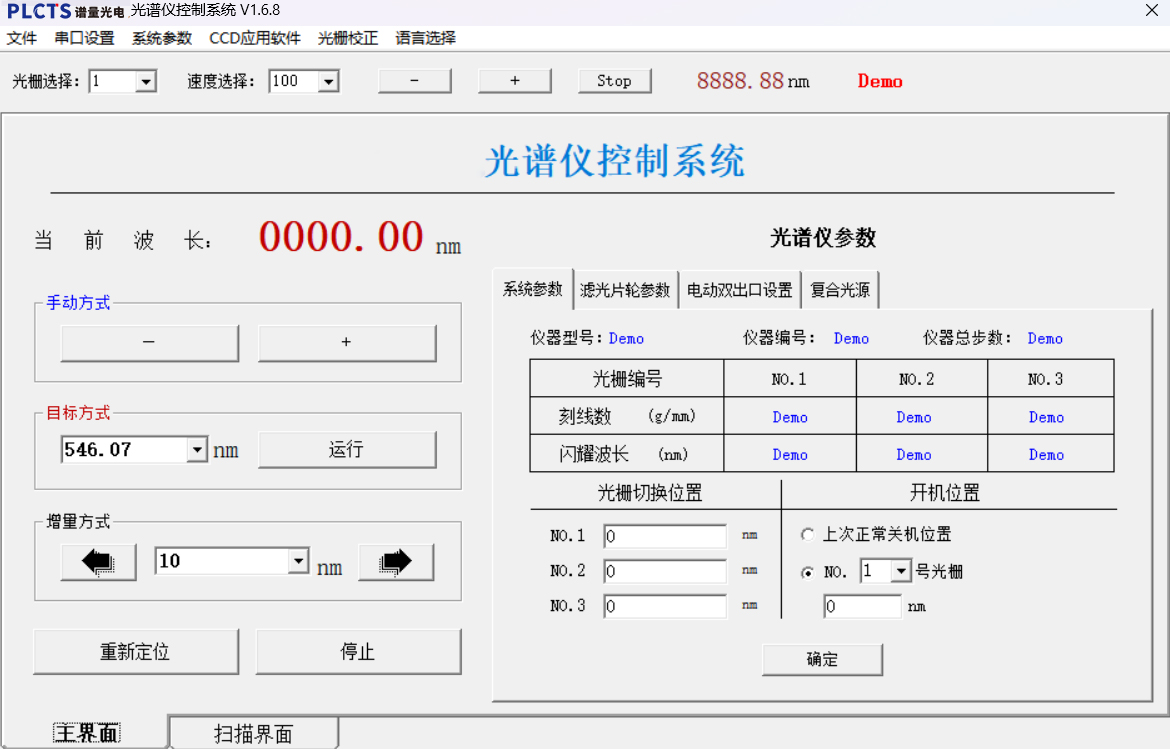Click the manual mode plus button
This screenshot has height=749, width=1170.
click(347, 342)
